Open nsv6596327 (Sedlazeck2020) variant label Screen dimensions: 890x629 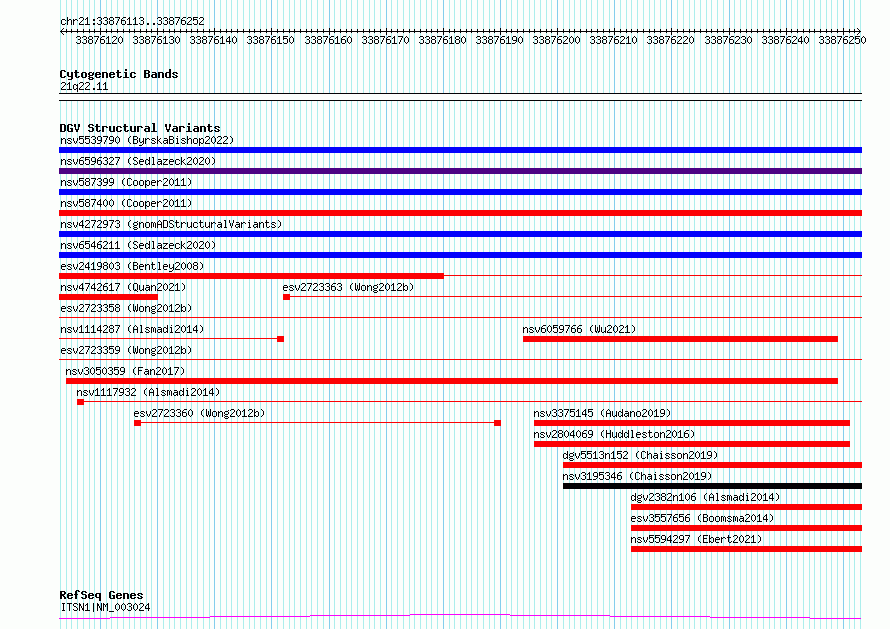click(138, 161)
